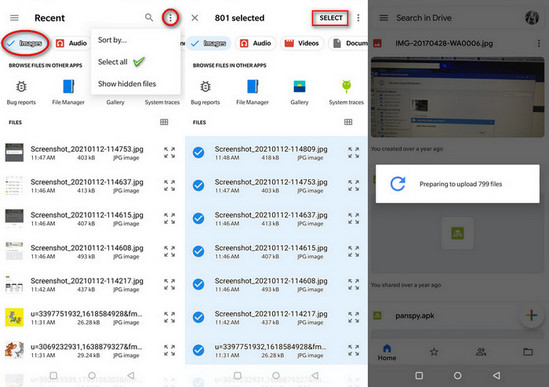Uncheck Screenshot_20210112-114809.jpg
The width and height of the screenshot is (549, 387).
[x=199, y=152]
